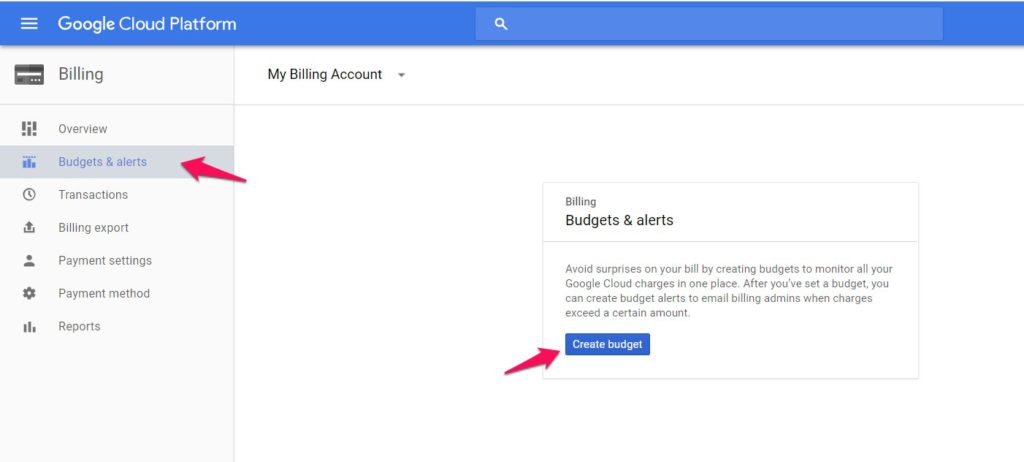The image size is (1024, 462).
Task: Open the hamburger navigation menu
Action: coord(29,23)
